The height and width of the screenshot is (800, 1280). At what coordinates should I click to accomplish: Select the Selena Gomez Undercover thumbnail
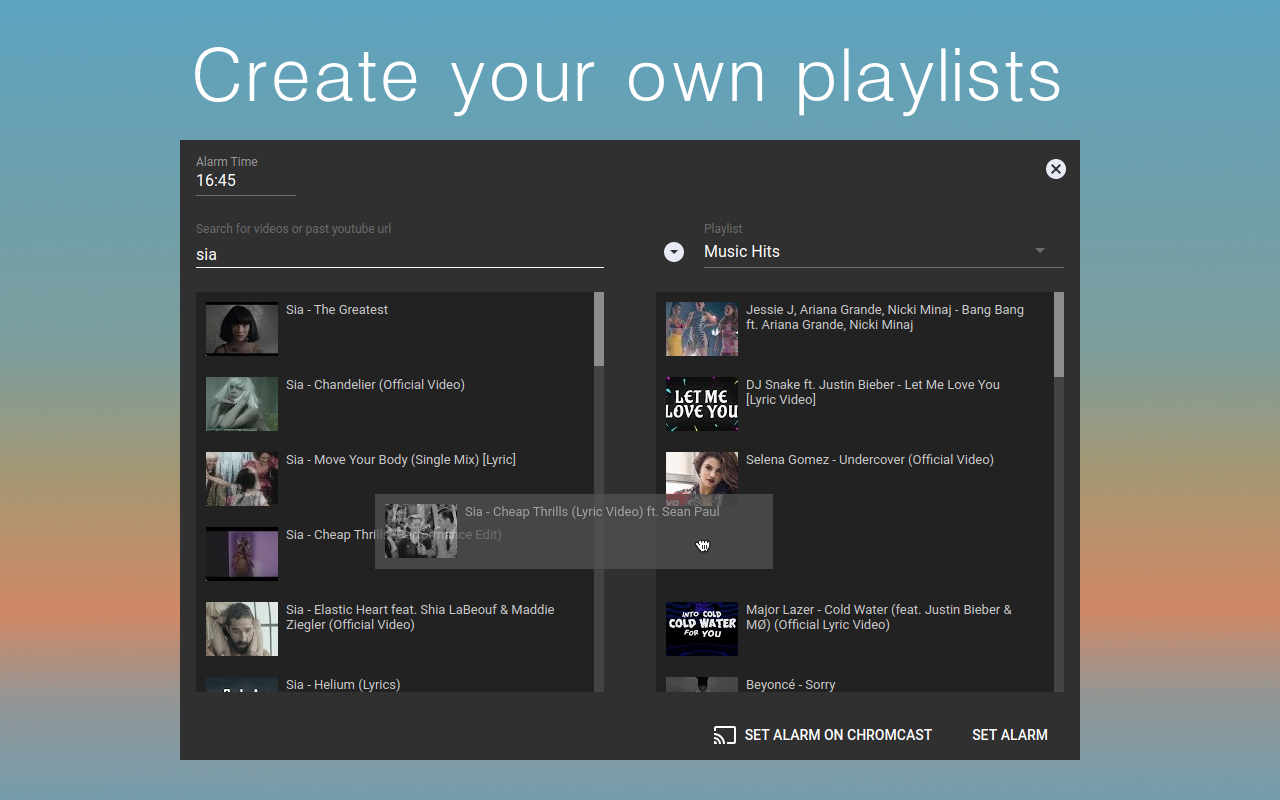702,479
